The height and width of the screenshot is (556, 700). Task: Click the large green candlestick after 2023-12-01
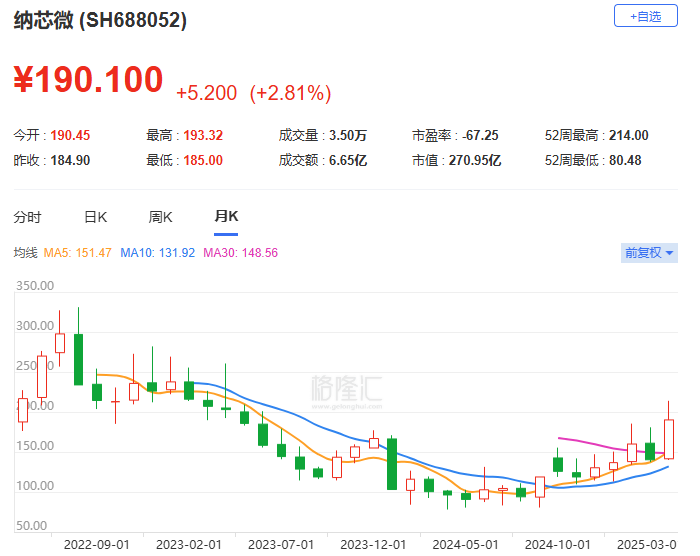(392, 464)
